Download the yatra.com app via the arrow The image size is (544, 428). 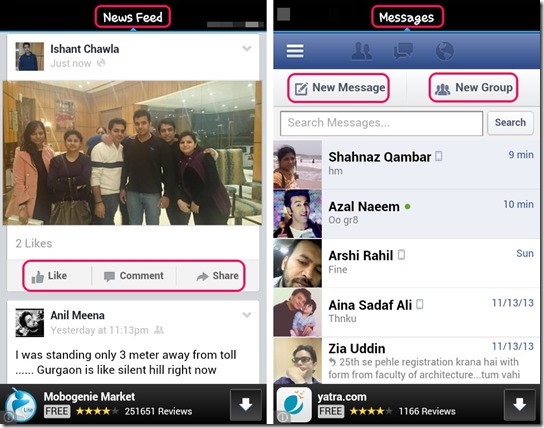(x=520, y=405)
